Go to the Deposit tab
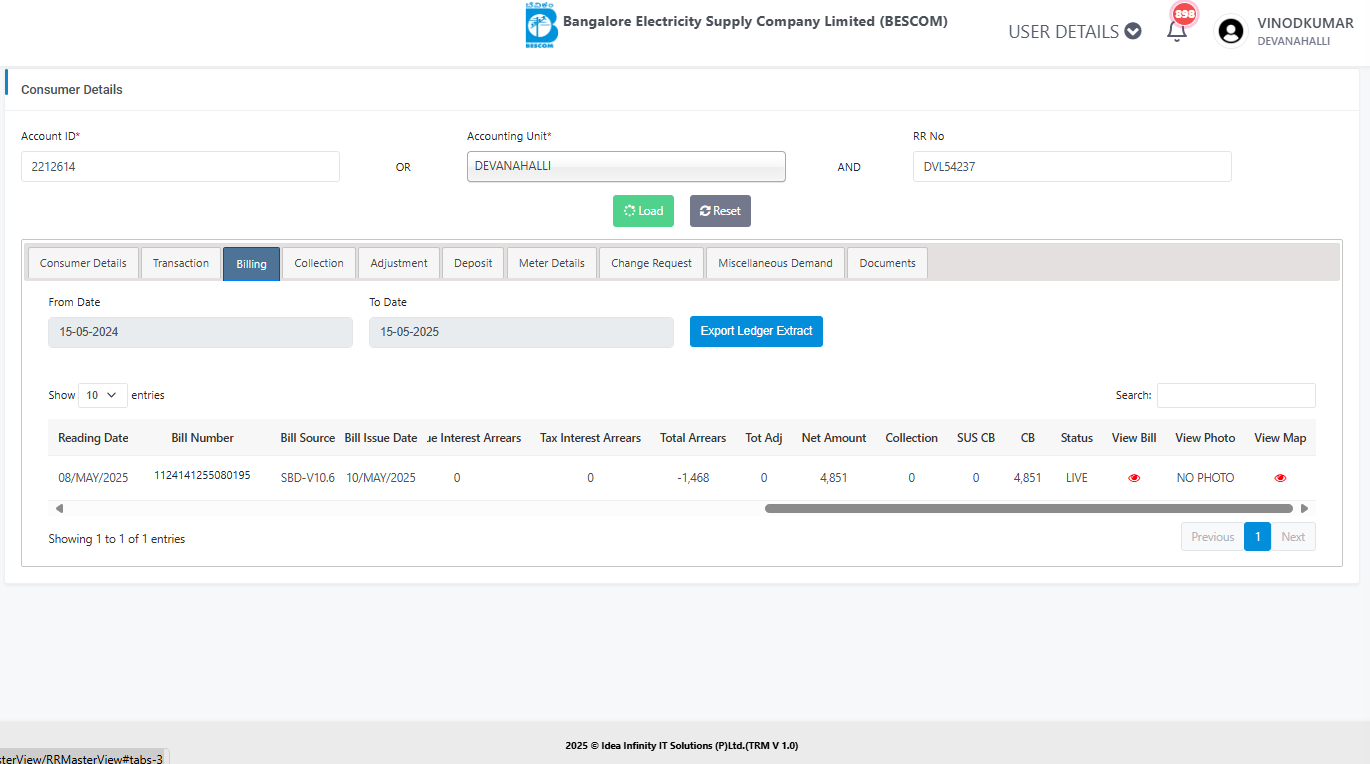1370x764 pixels. pyautogui.click(x=473, y=263)
